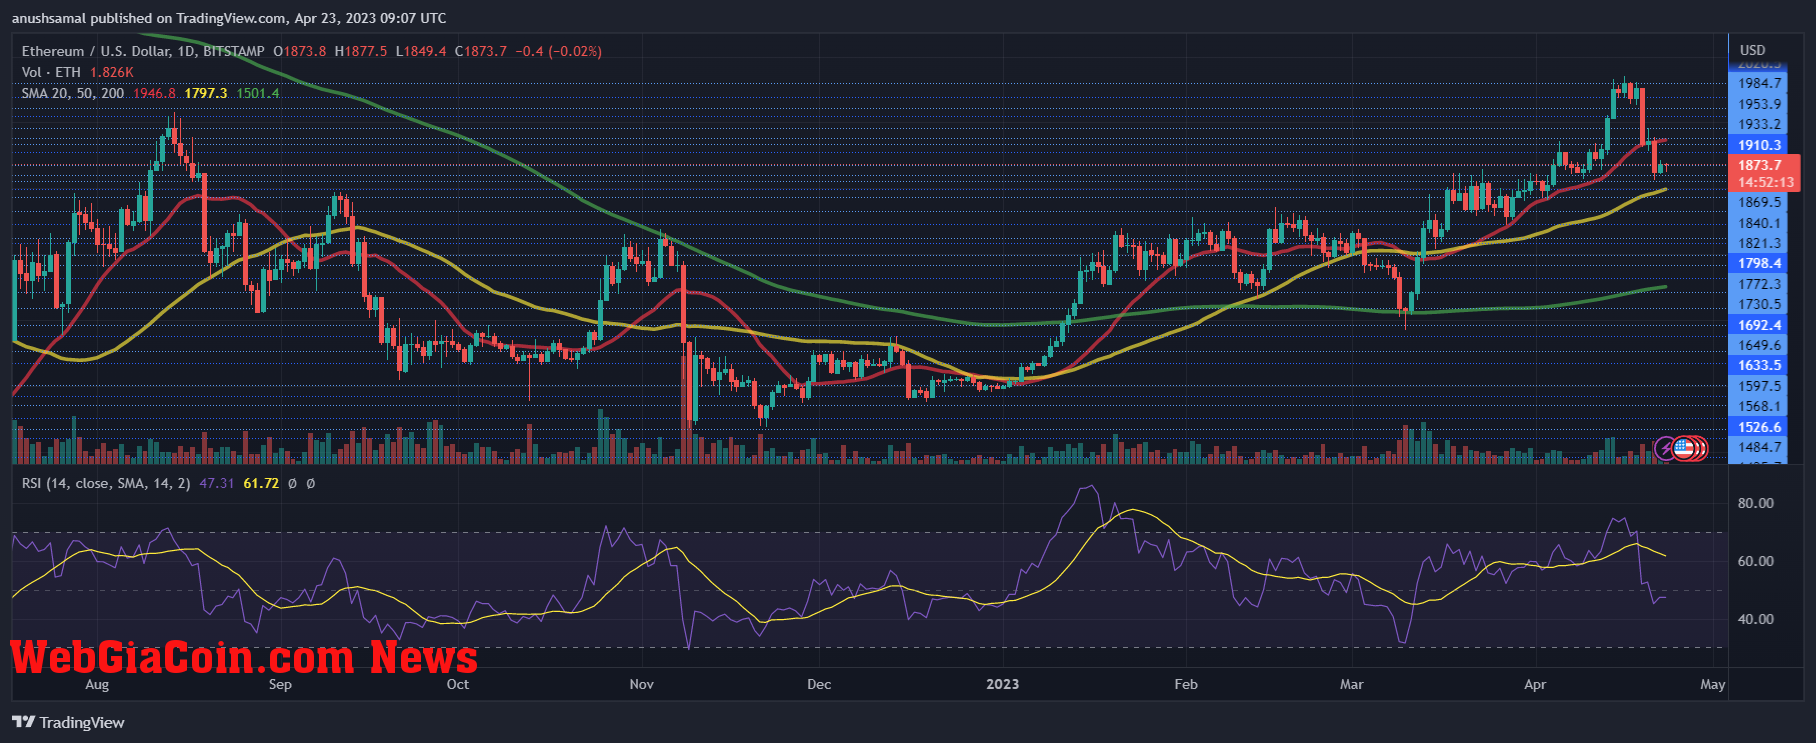This screenshot has width=1816, height=743.
Task: Select the RSI indicator legend
Action: coord(106,483)
